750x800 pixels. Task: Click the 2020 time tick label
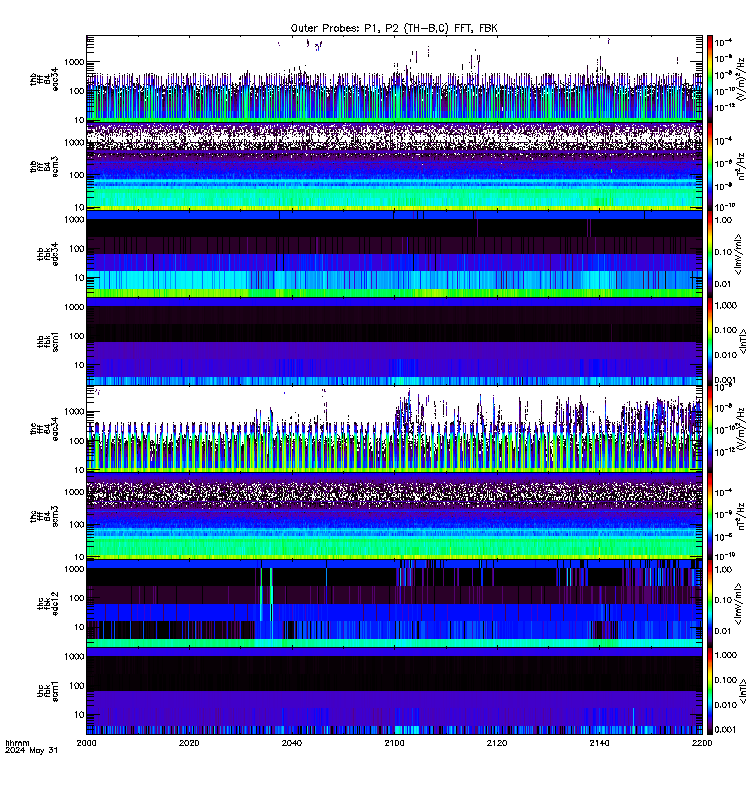[189, 743]
